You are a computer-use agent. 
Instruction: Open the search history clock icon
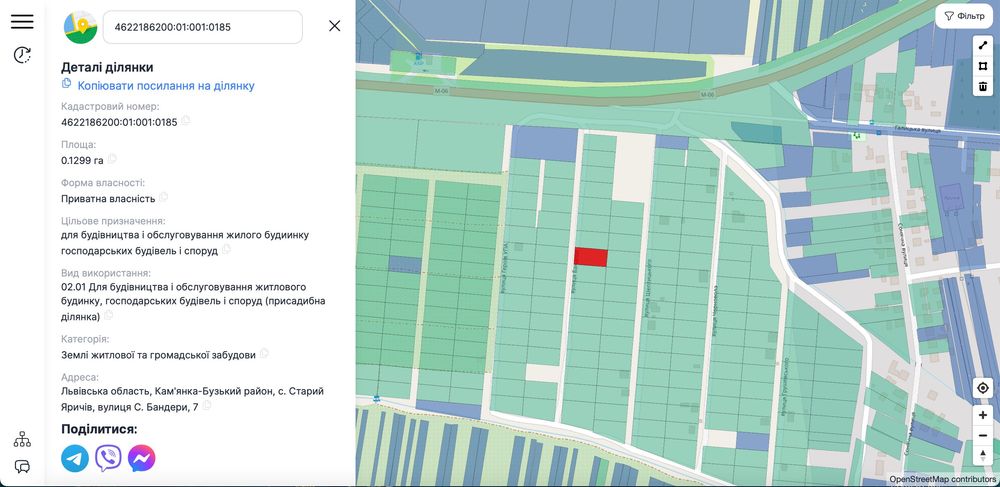pos(22,55)
